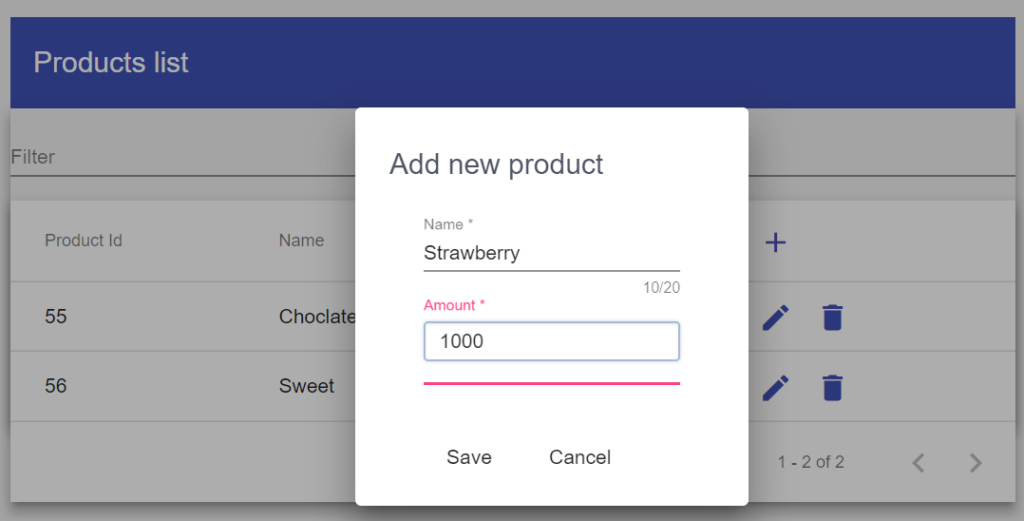Screen dimensions: 1024x521
Task: Click the Add new product dialog title
Action: tap(496, 165)
